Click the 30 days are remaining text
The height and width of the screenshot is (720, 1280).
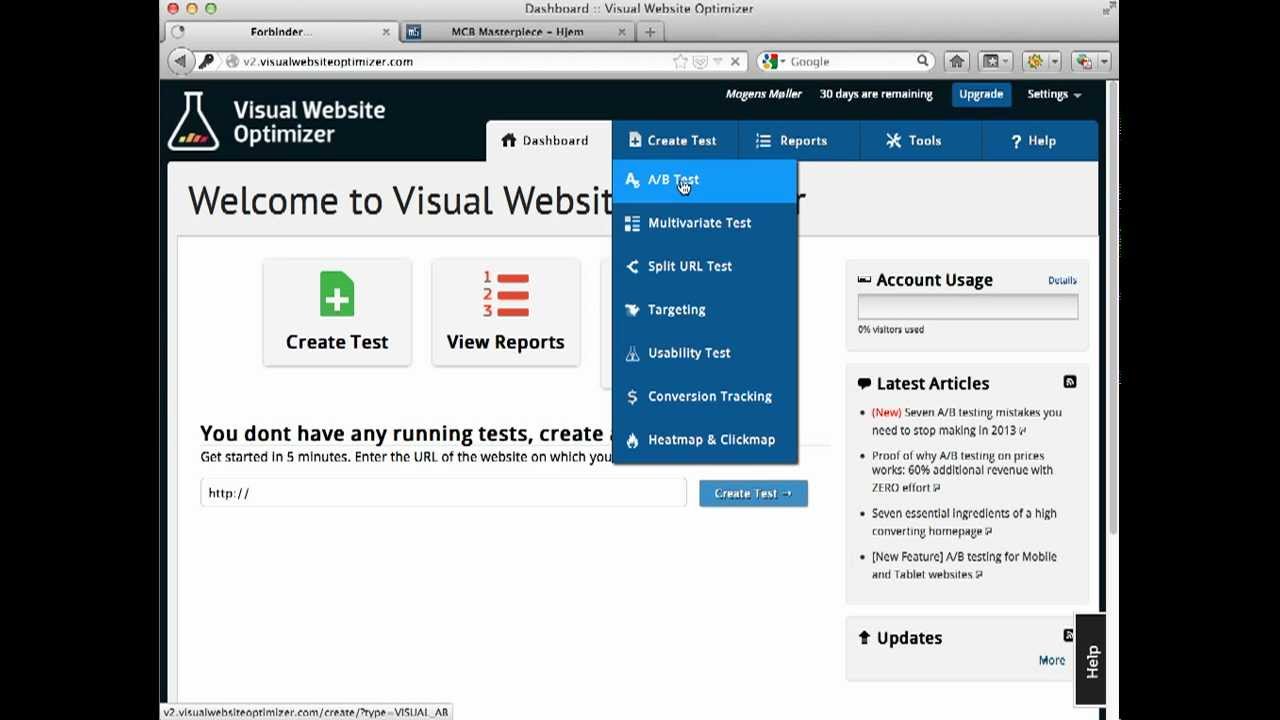point(876,94)
